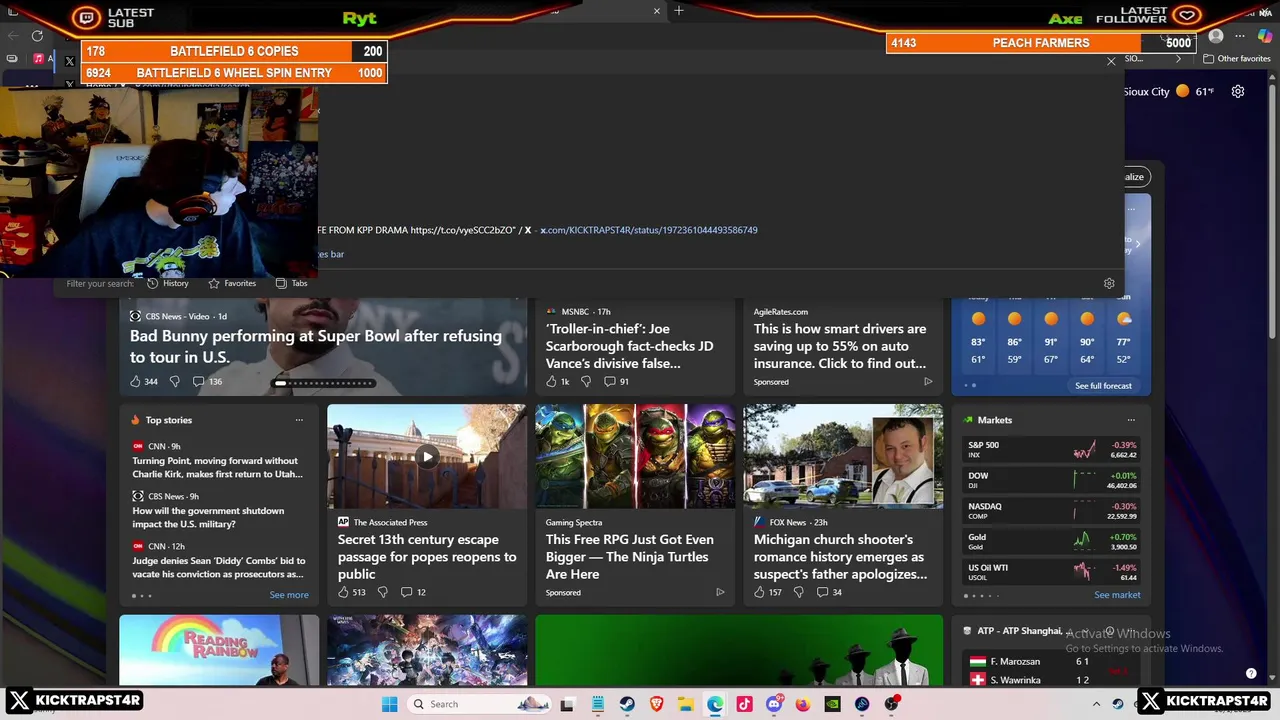Open comments on popes passage article
The width and height of the screenshot is (1280, 720).
pos(413,592)
